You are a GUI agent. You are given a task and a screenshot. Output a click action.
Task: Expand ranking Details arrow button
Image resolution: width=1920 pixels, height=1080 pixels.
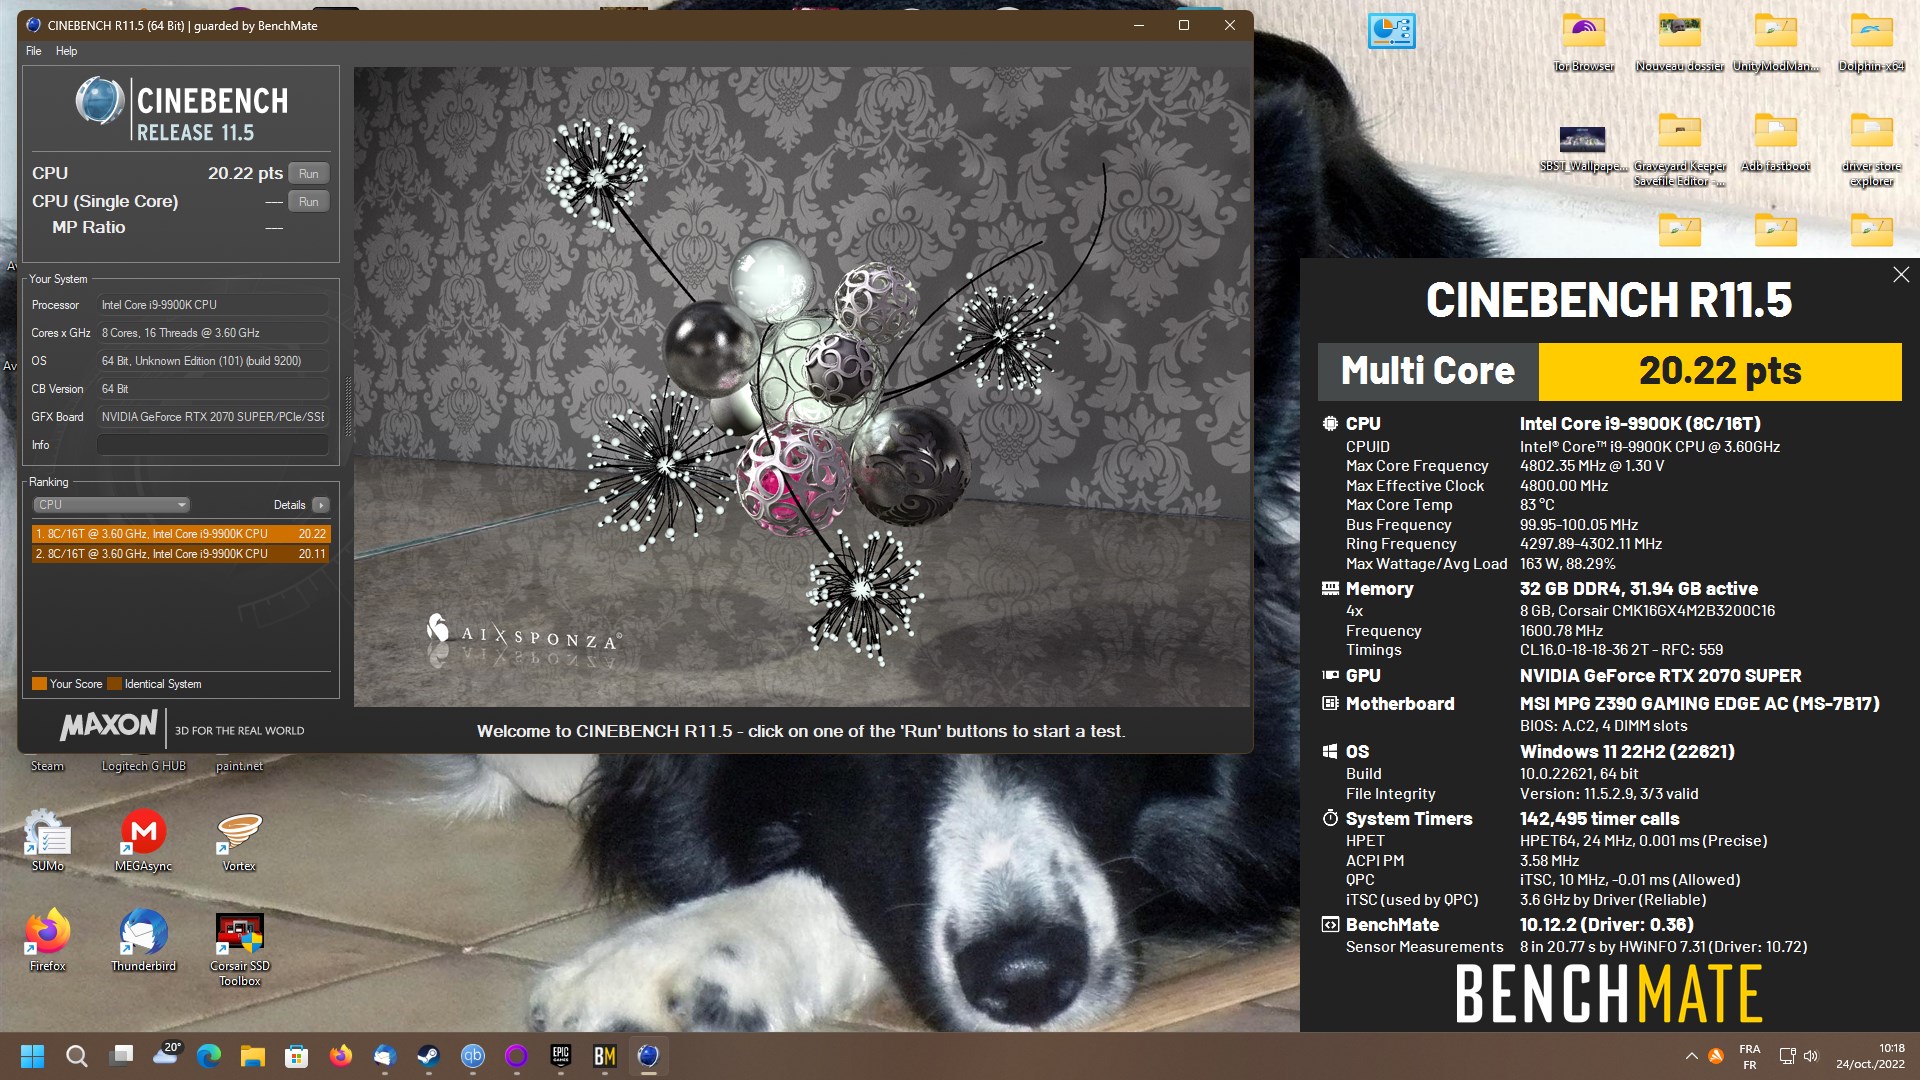(x=321, y=505)
